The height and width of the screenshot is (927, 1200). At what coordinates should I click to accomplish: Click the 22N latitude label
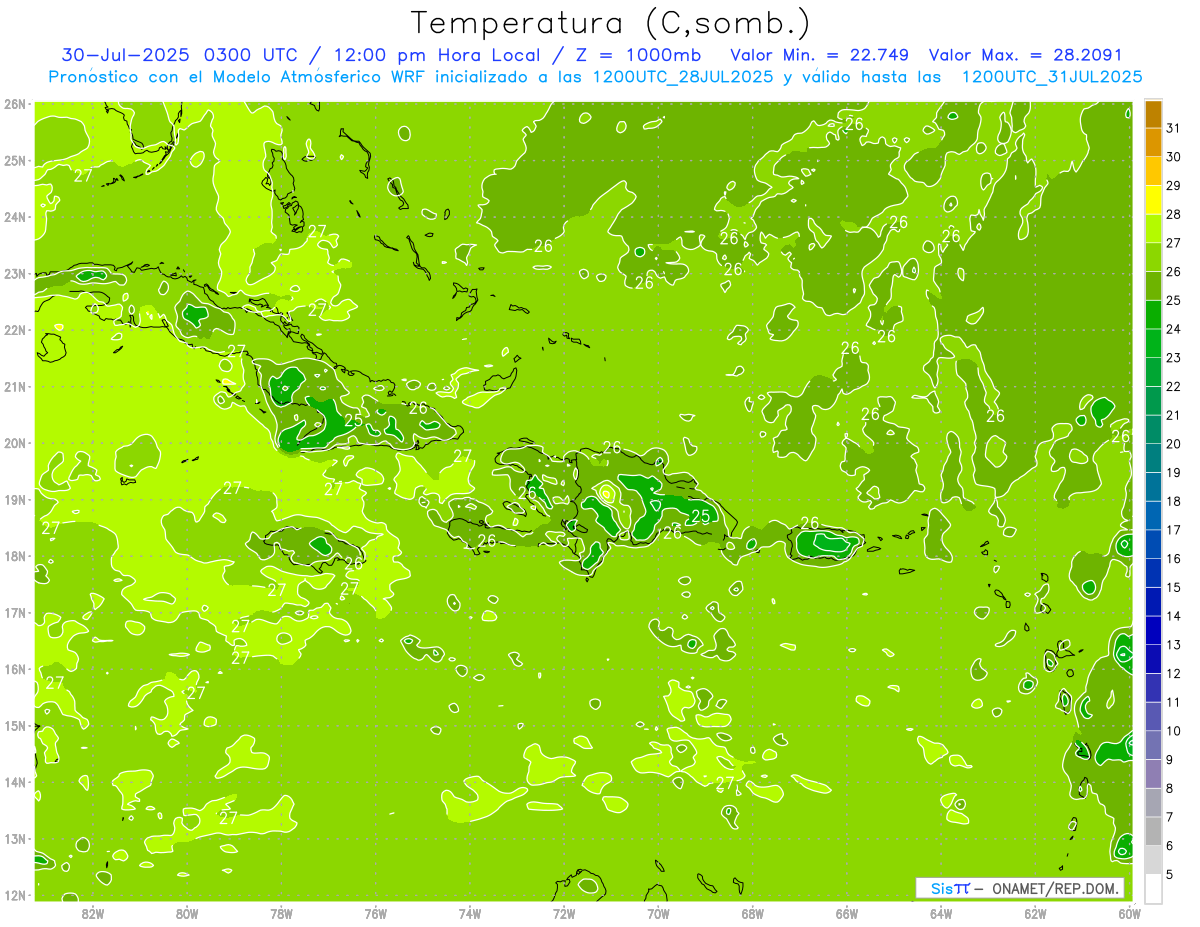(14, 330)
